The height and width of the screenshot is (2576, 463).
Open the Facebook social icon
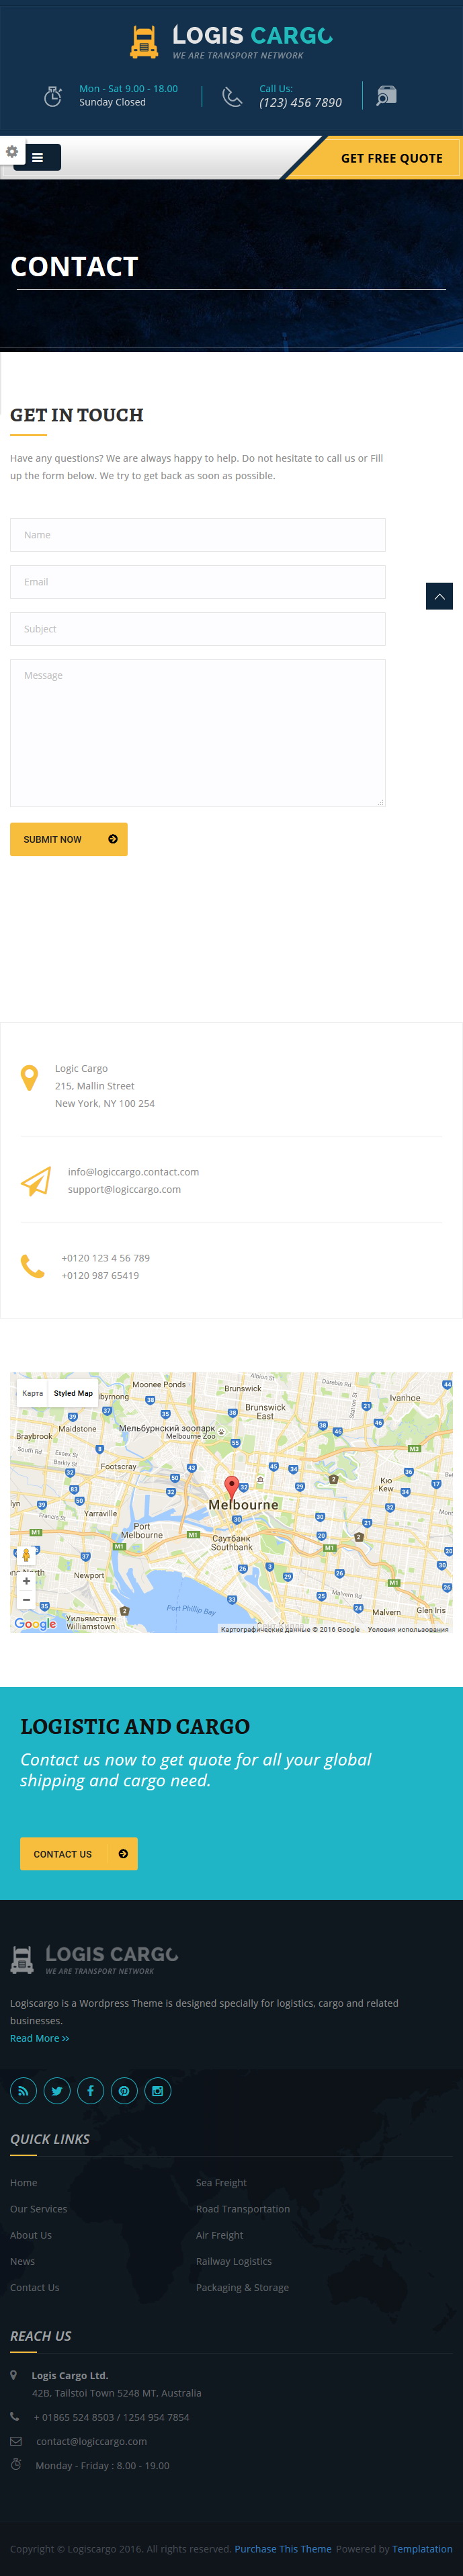click(90, 2091)
